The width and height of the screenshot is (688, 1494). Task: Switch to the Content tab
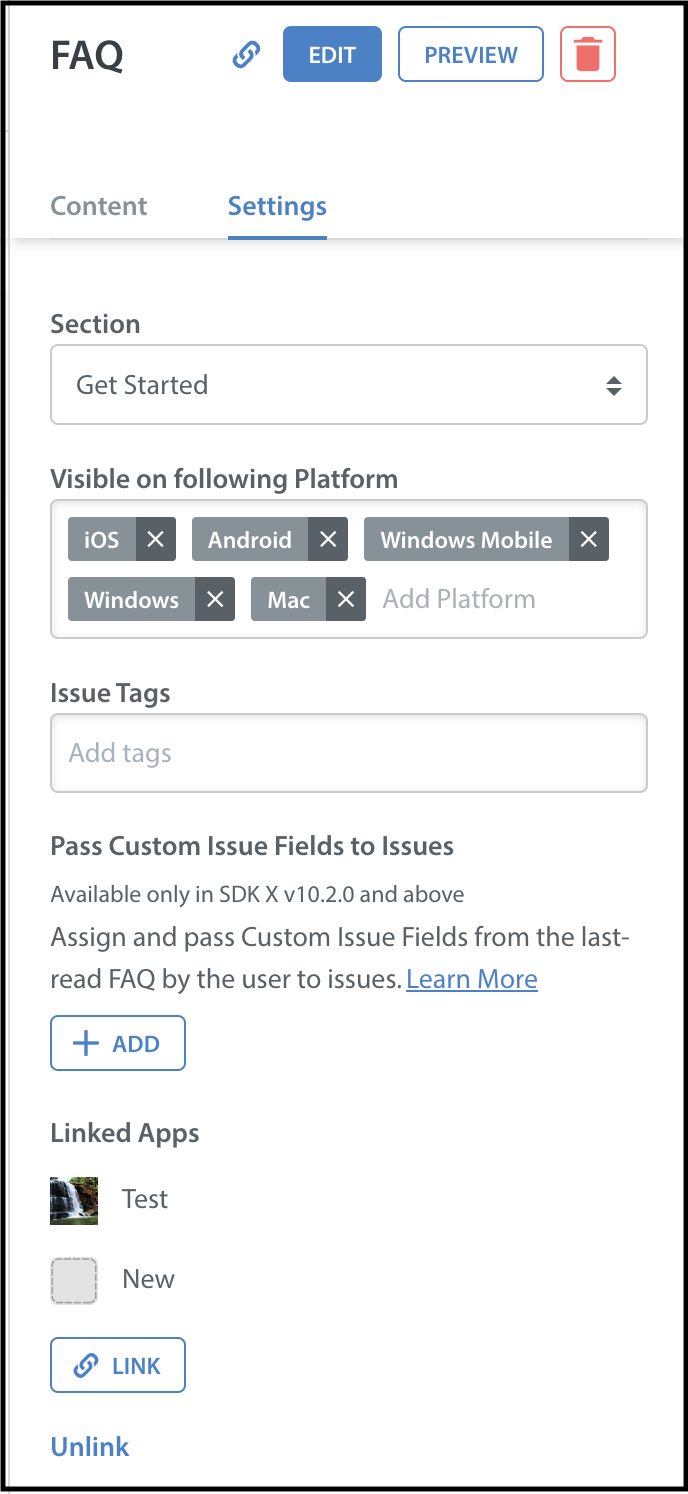(99, 206)
